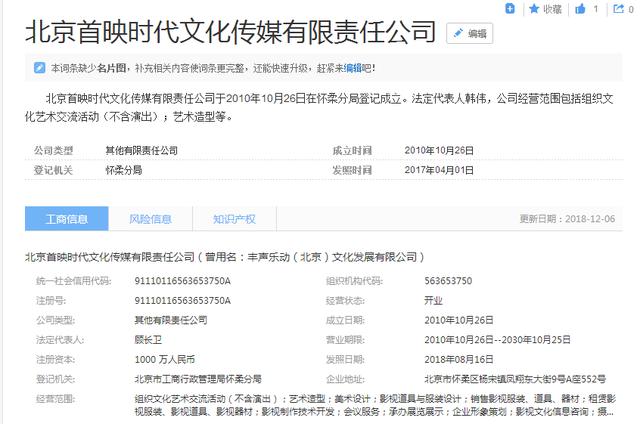
Task: Click the 更新日期：2018-12-06 text
Action: point(567,219)
